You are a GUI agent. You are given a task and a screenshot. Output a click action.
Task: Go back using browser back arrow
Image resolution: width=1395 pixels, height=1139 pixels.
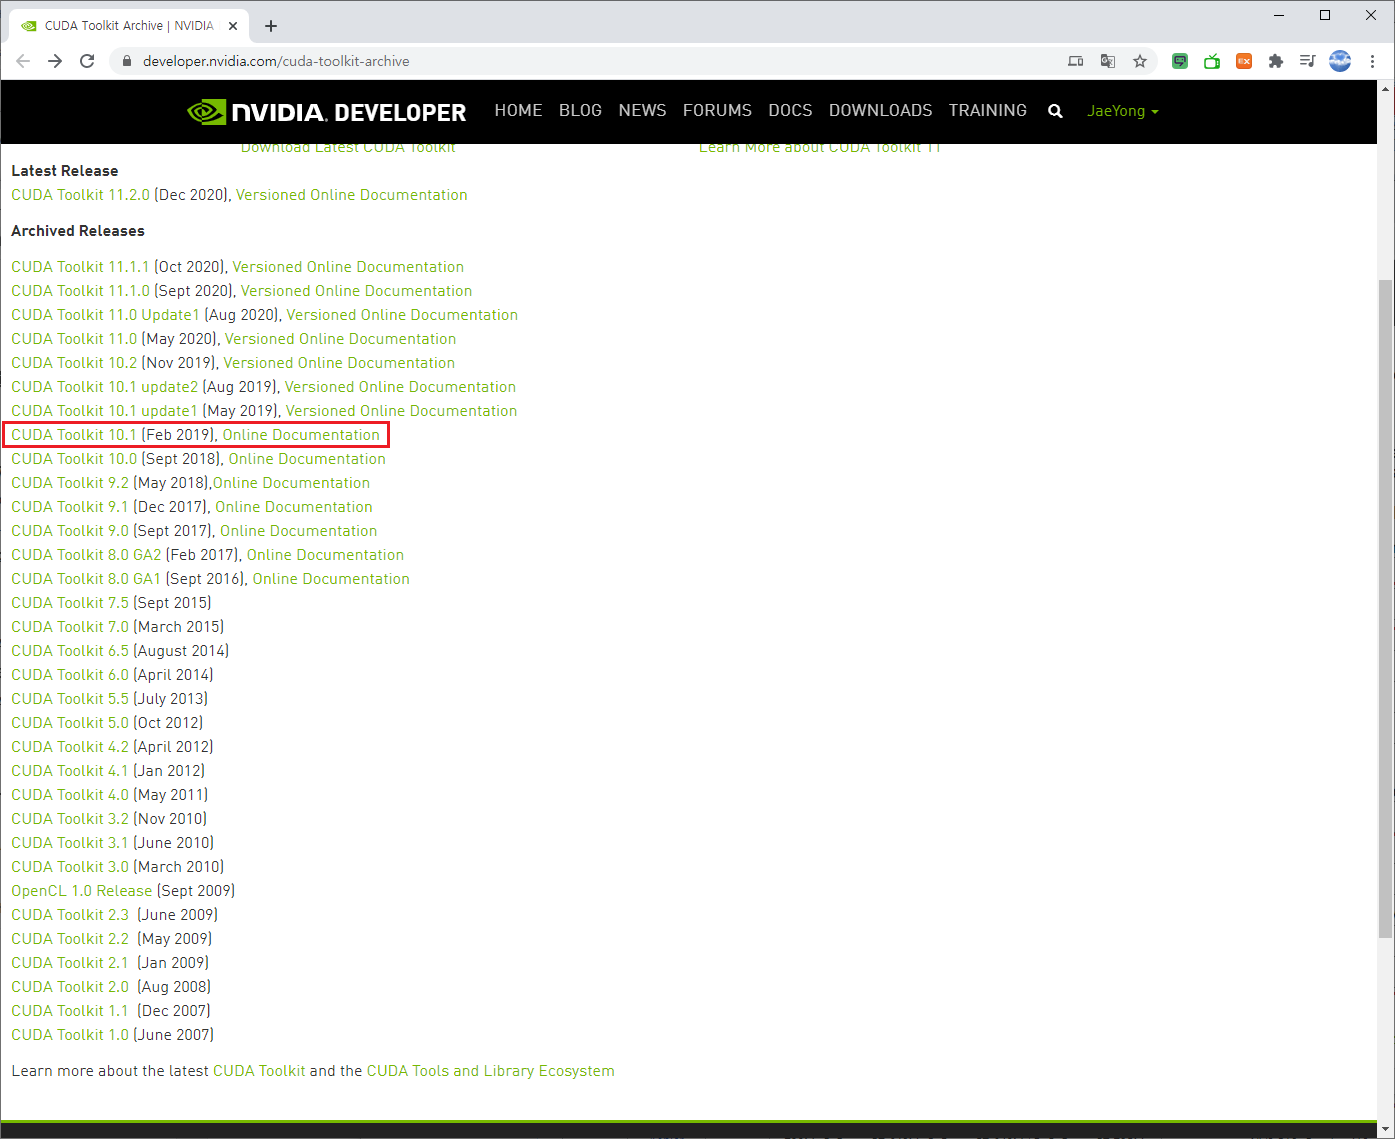[x=23, y=61]
